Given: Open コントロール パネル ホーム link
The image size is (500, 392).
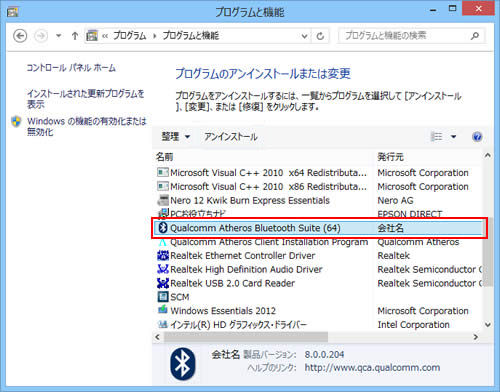Looking at the screenshot, I should [71, 68].
